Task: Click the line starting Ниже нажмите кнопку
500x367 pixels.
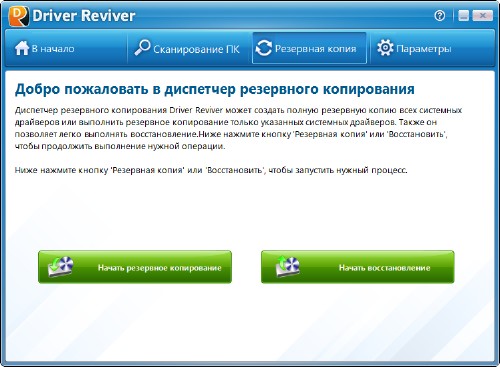Action: [x=211, y=170]
